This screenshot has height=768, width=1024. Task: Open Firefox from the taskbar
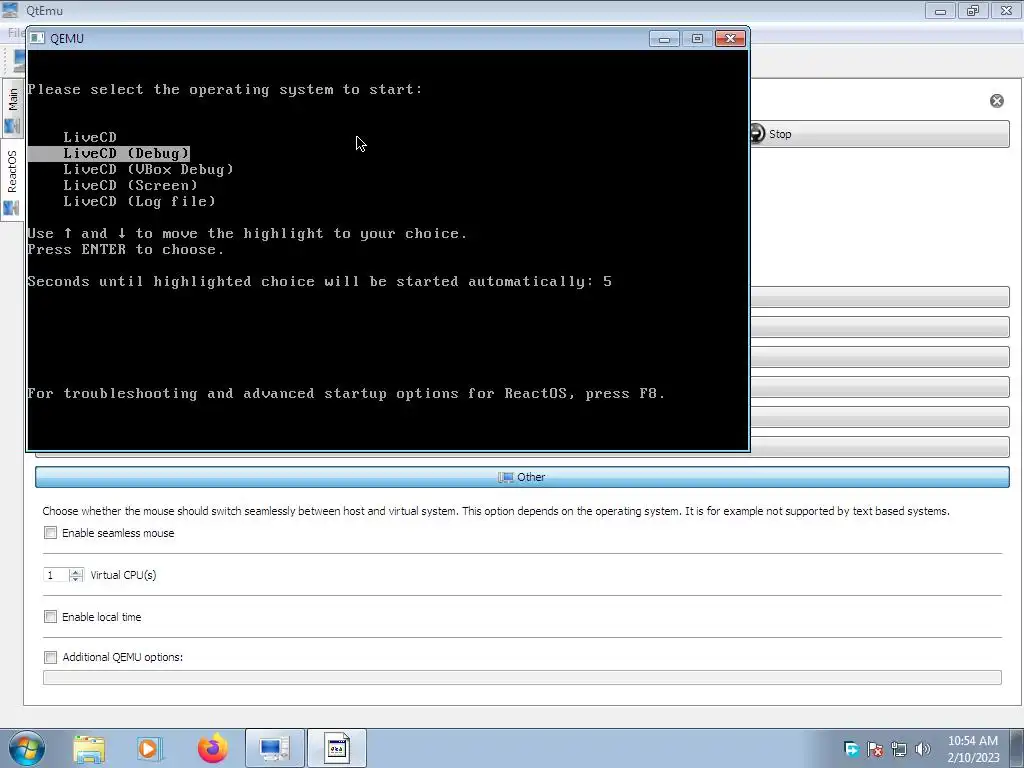tap(212, 748)
